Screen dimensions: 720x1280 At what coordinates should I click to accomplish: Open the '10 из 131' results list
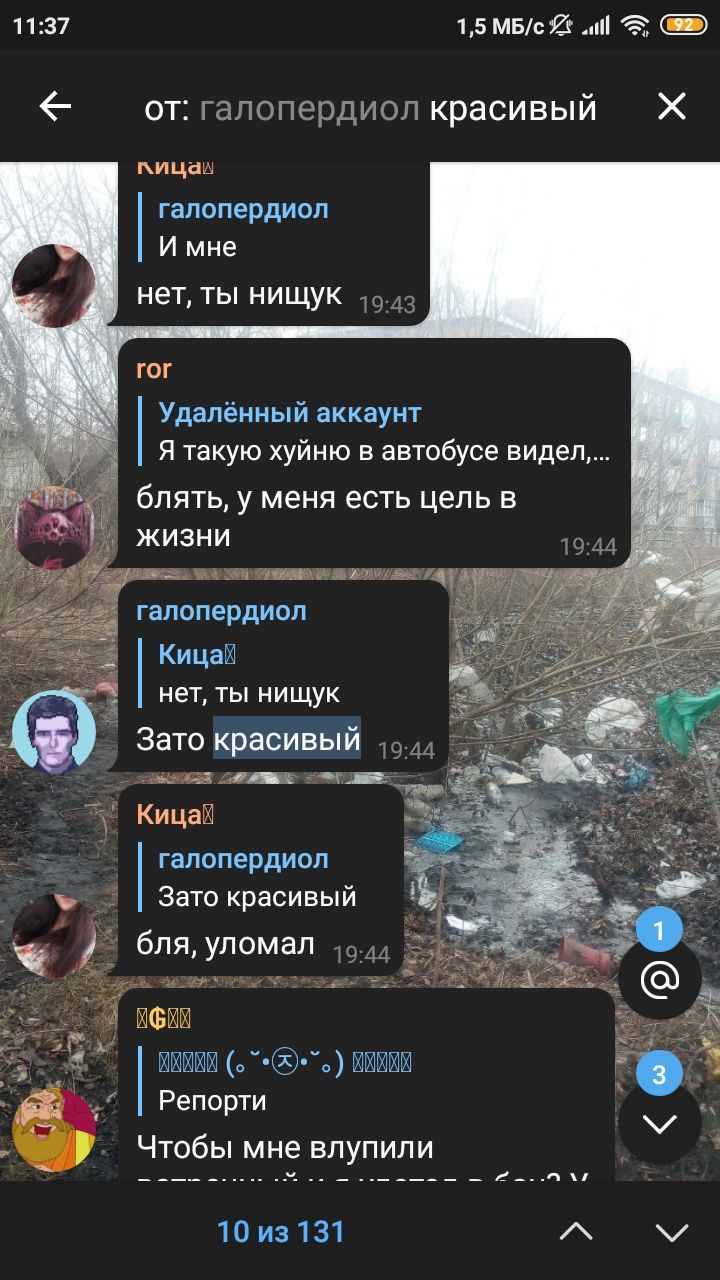tap(281, 1231)
